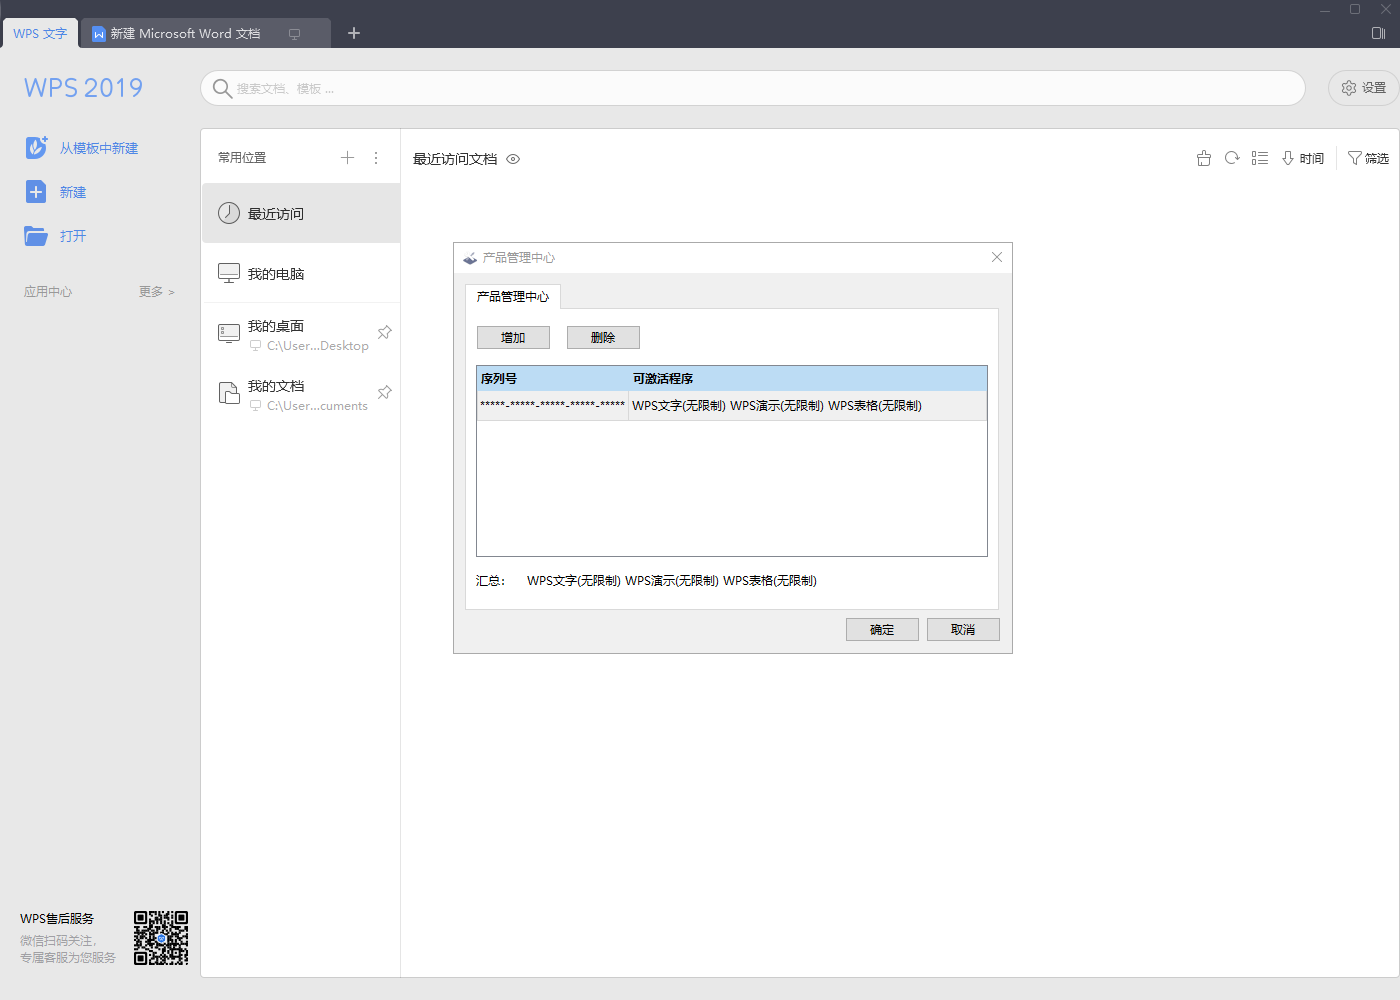
Task: Sort by 时间
Action: pos(1303,158)
